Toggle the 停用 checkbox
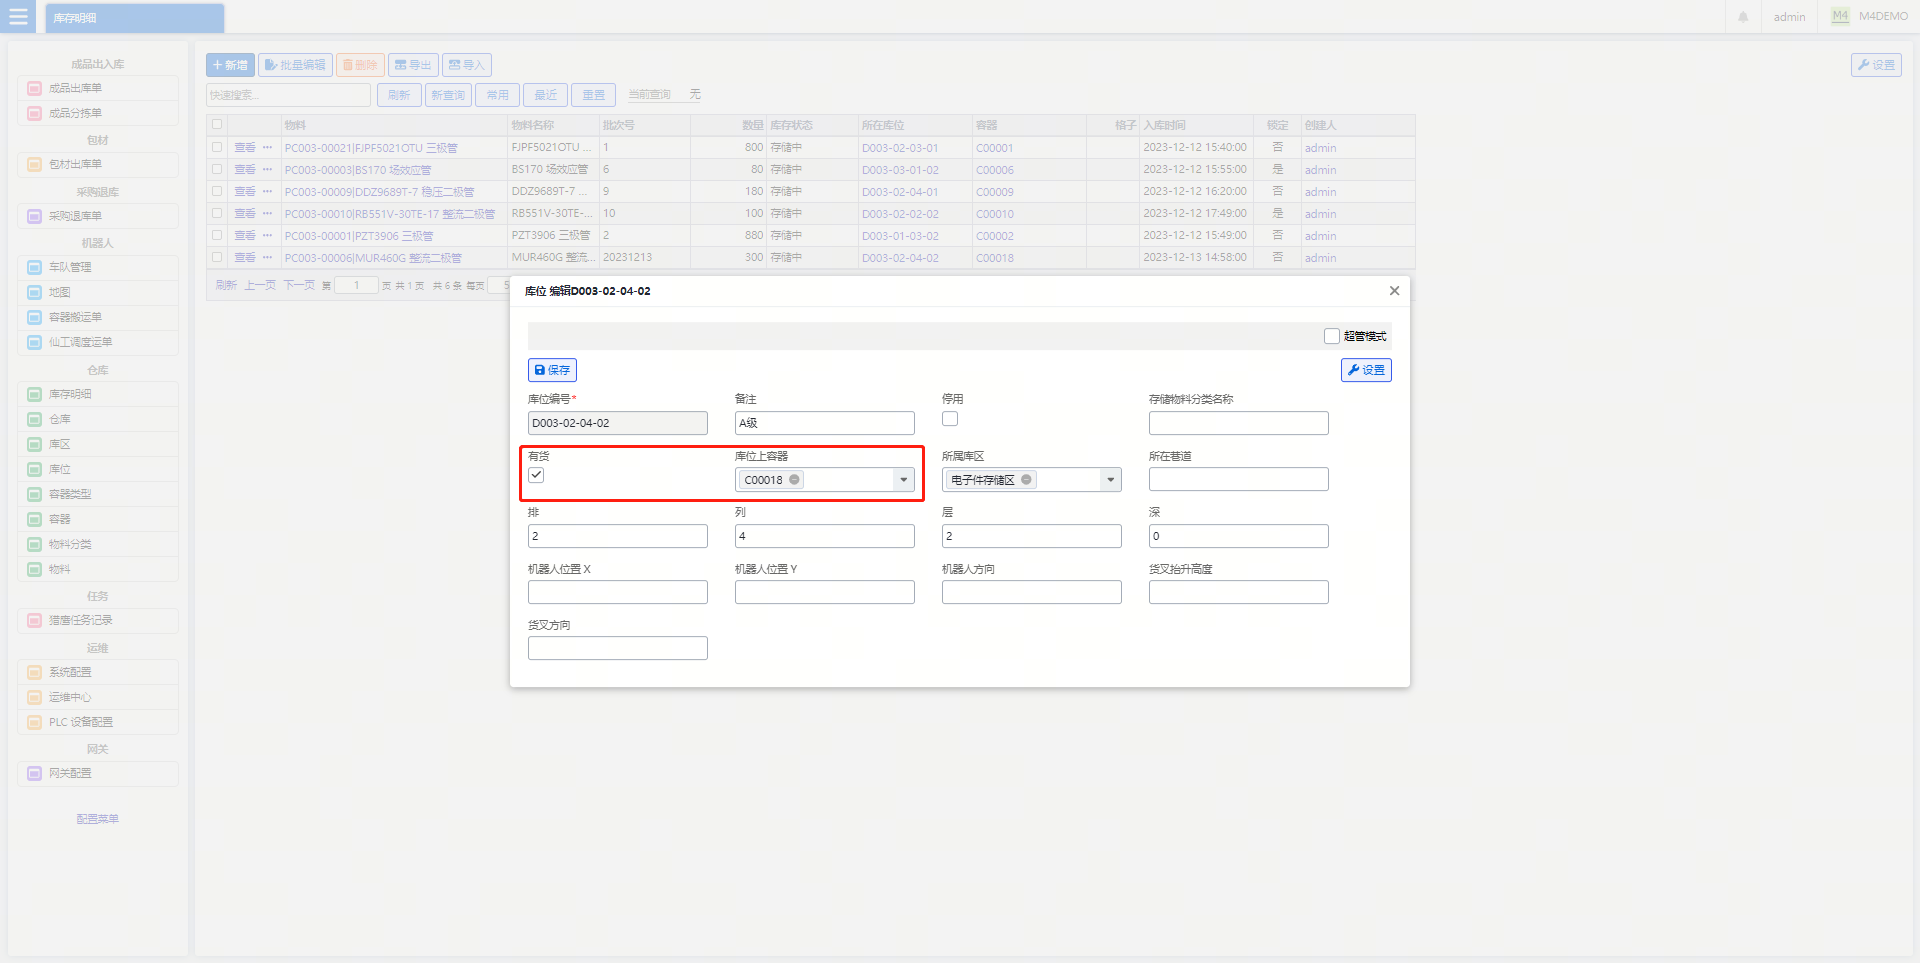 pos(950,419)
